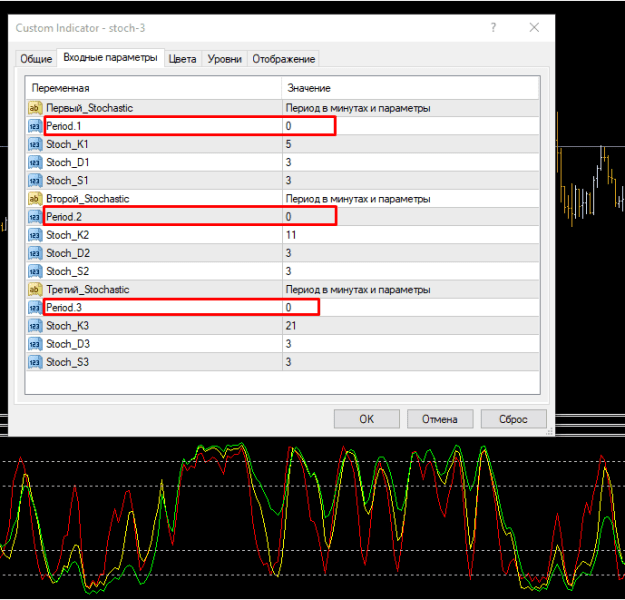Click the Переменная column header
The image size is (625, 600).
[x=154, y=88]
